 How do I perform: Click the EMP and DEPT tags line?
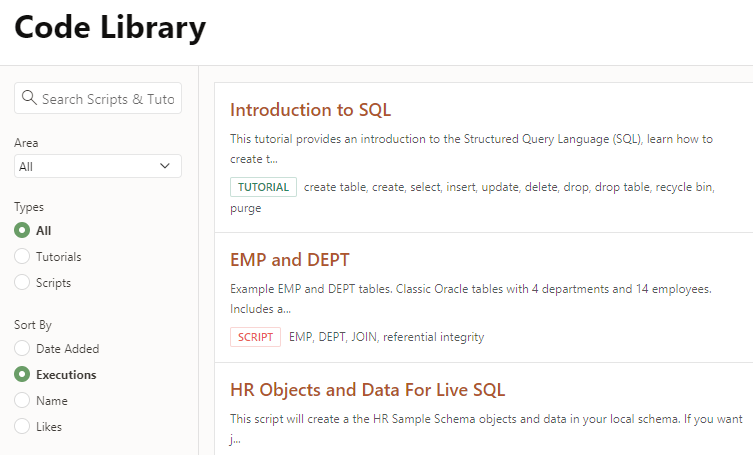point(387,337)
